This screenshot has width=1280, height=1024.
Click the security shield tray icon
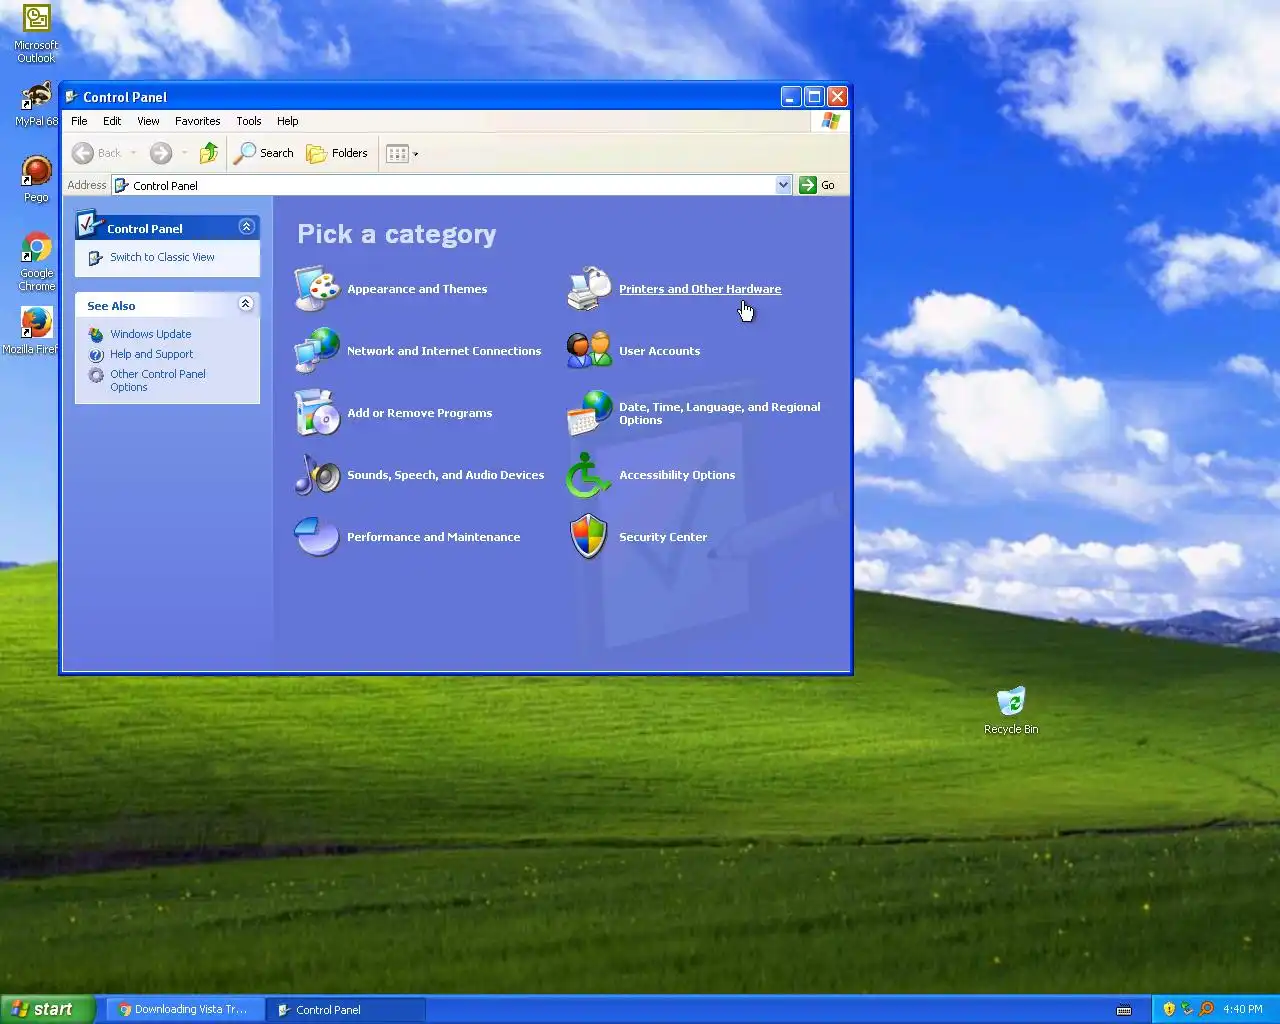pos(1169,1009)
